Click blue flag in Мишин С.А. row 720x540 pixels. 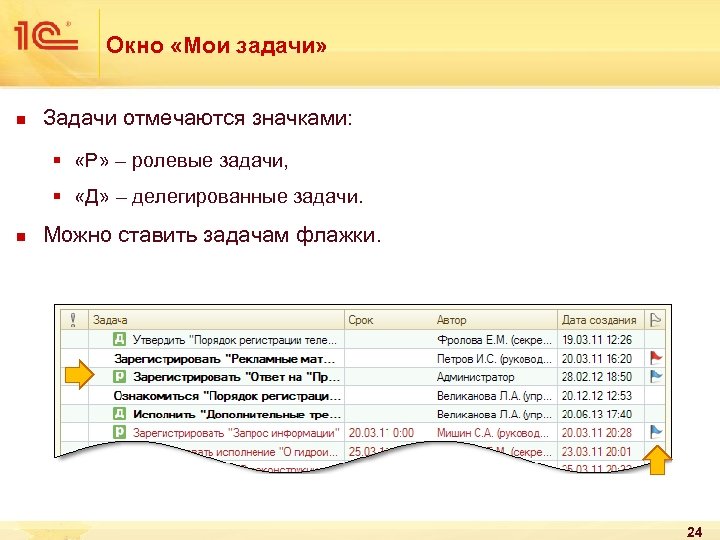(x=656, y=432)
